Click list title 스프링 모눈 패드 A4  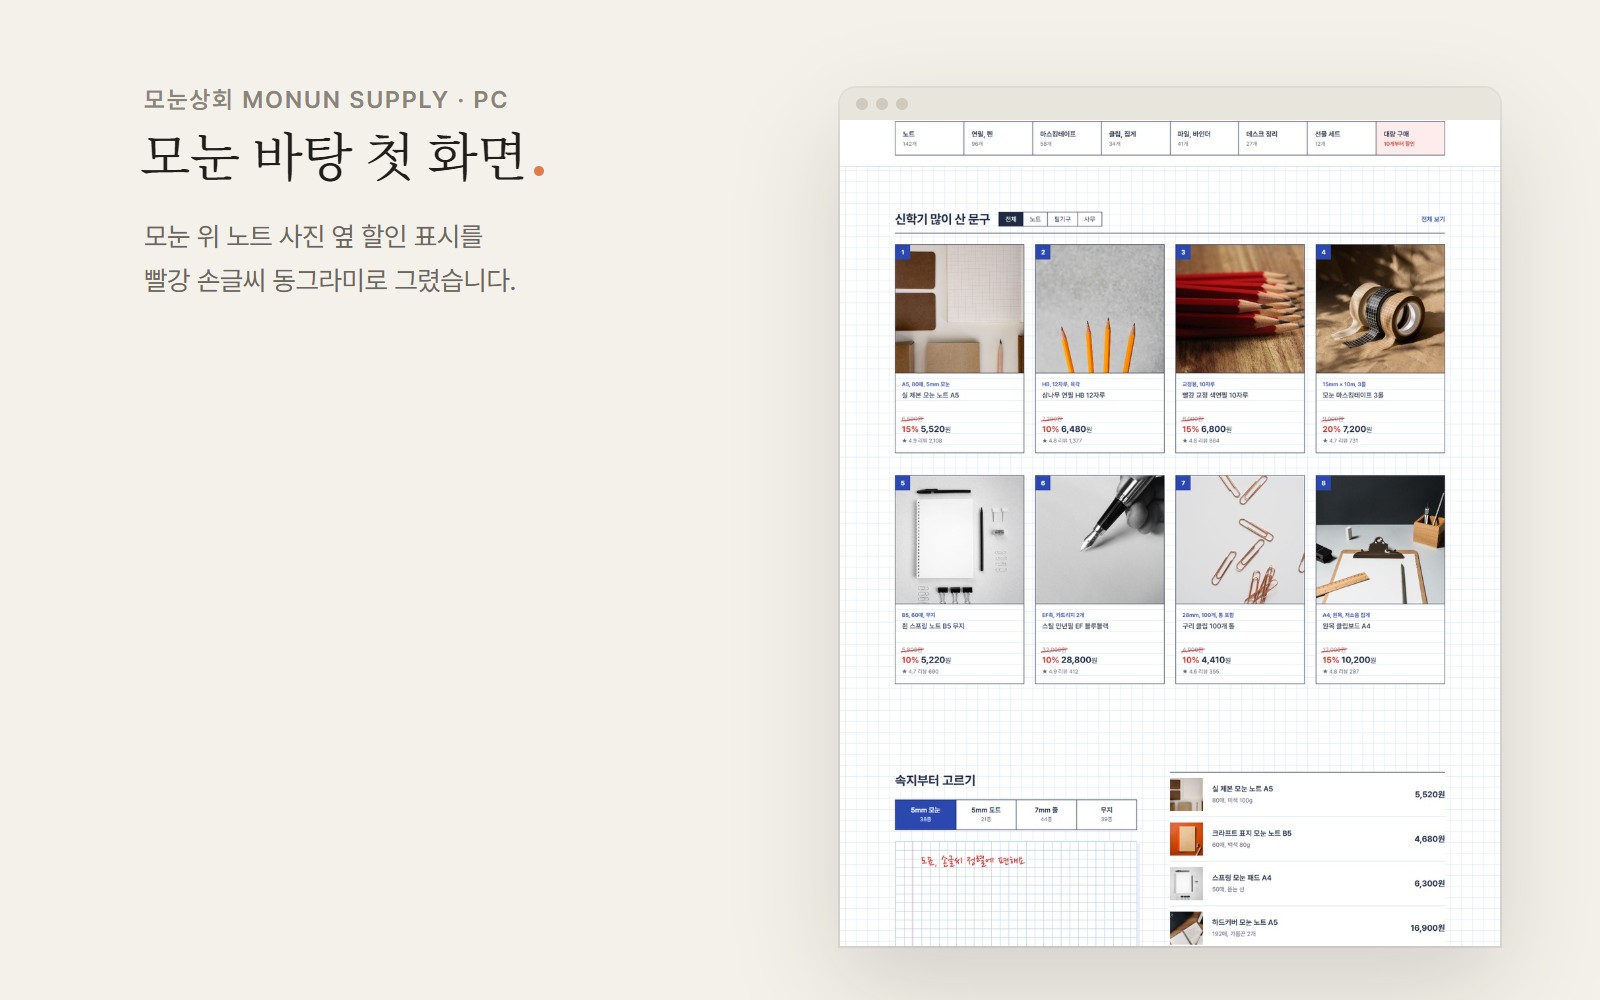coord(1241,878)
